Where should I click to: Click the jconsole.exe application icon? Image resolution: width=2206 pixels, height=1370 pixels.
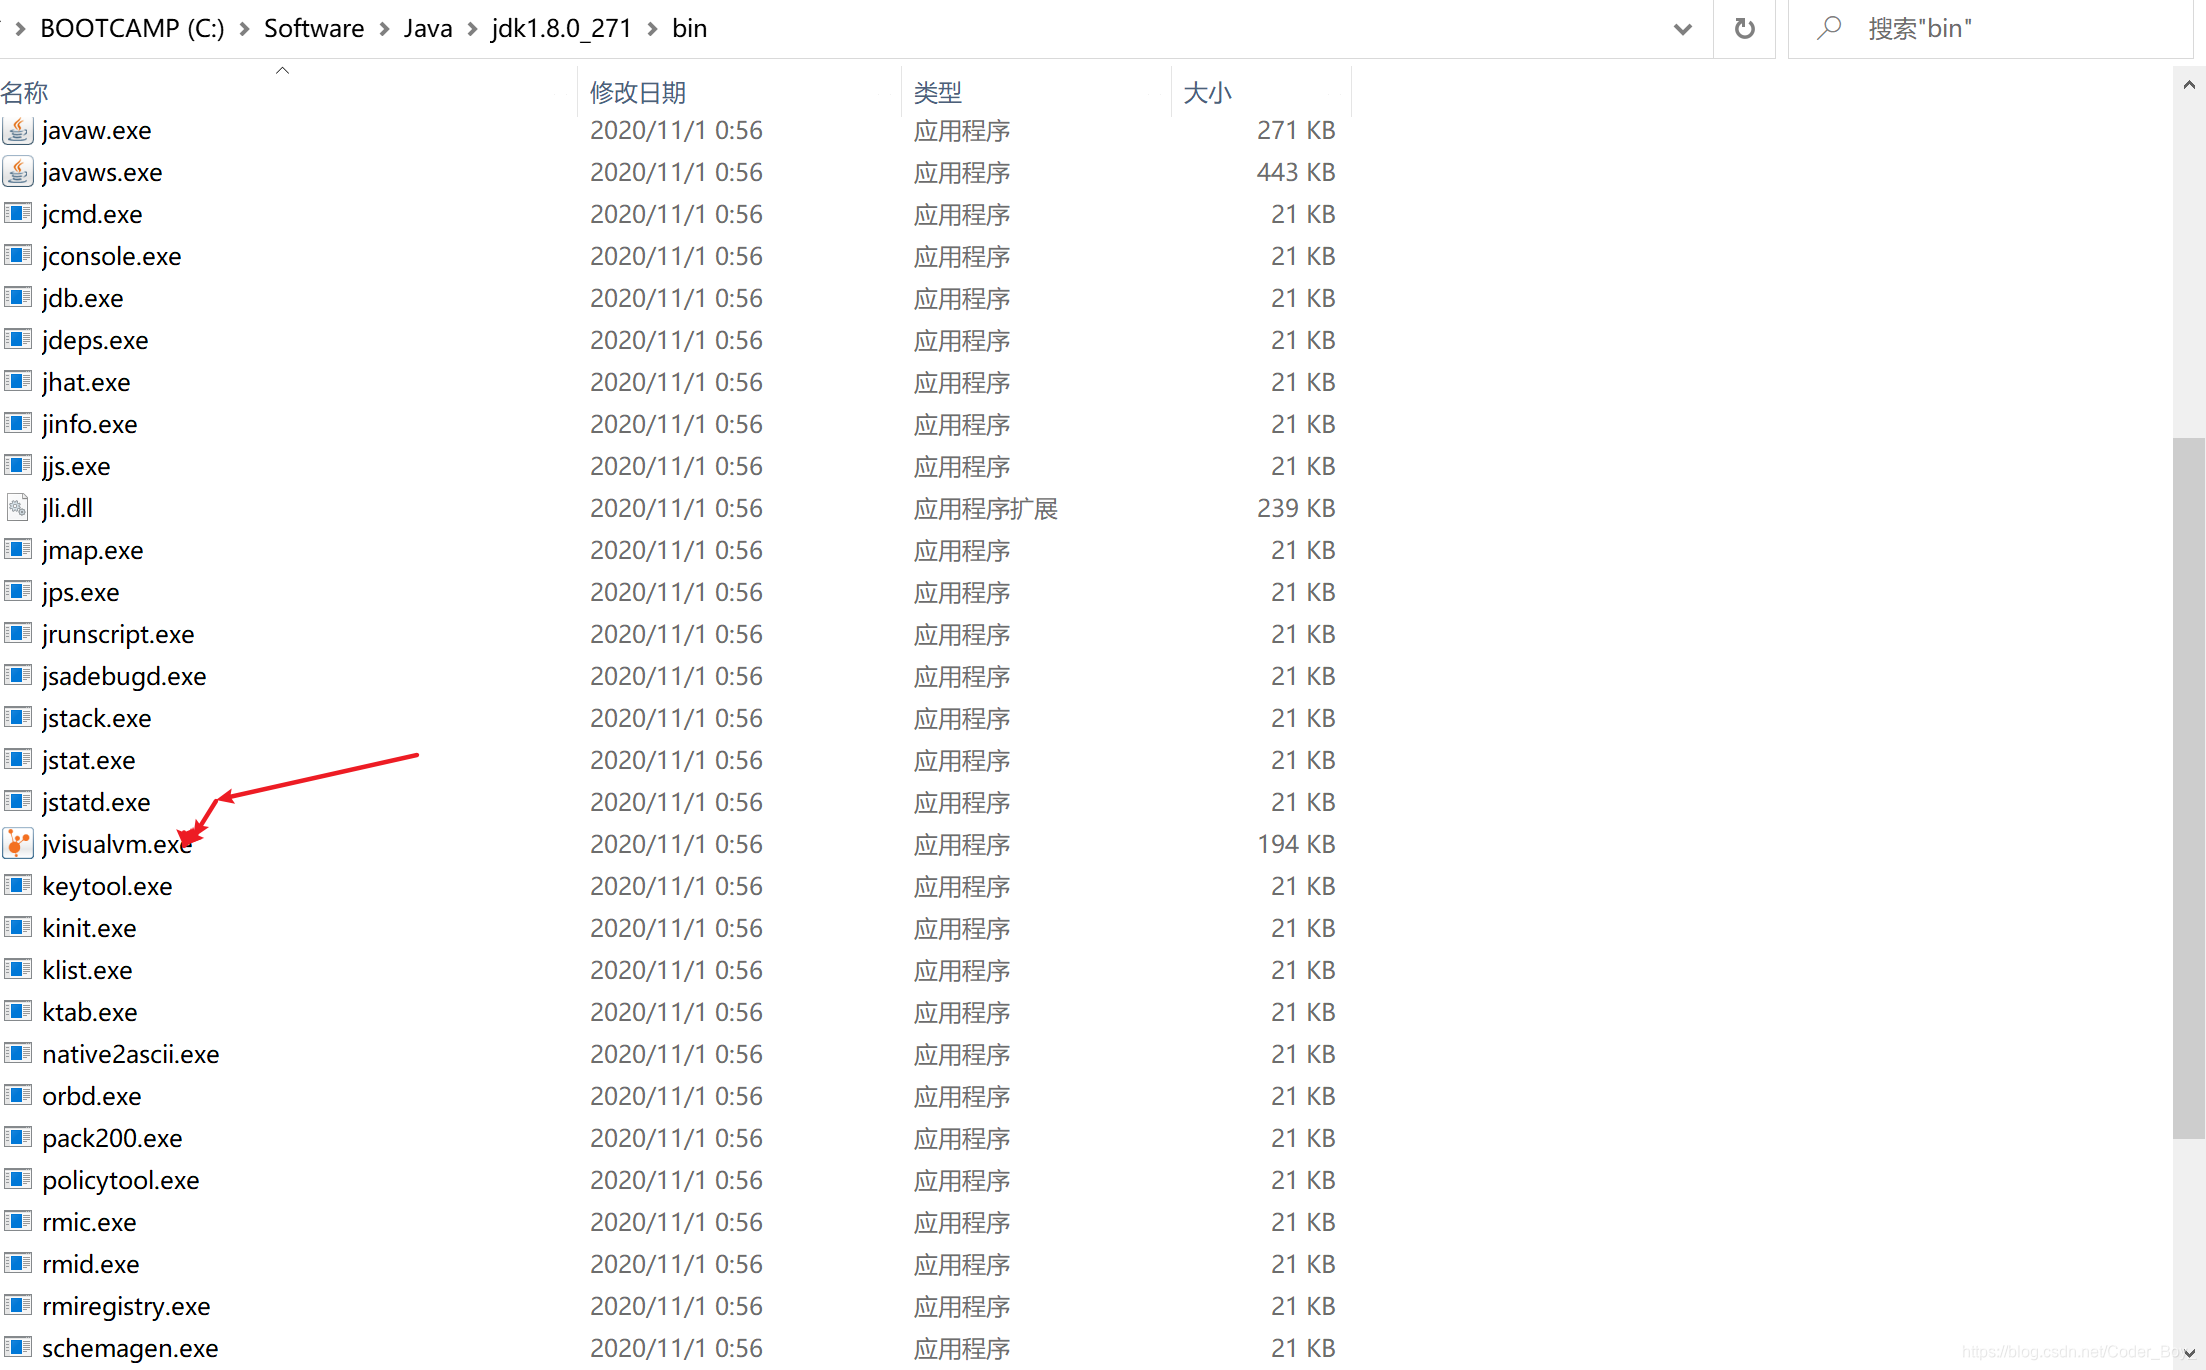[x=18, y=256]
